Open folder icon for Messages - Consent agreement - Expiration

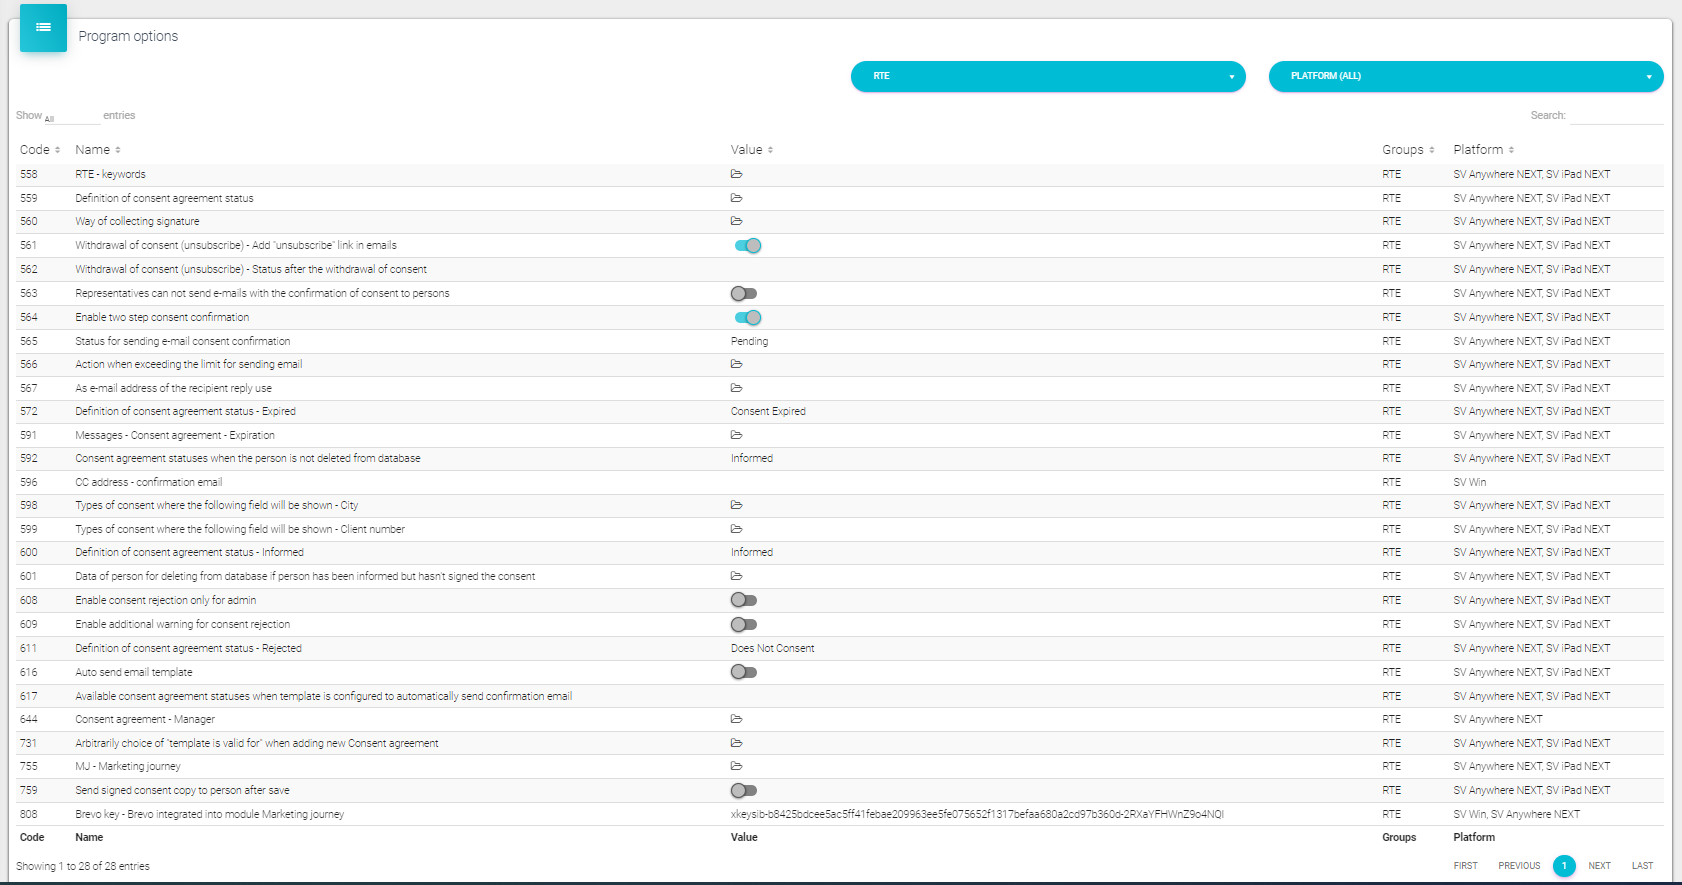736,435
